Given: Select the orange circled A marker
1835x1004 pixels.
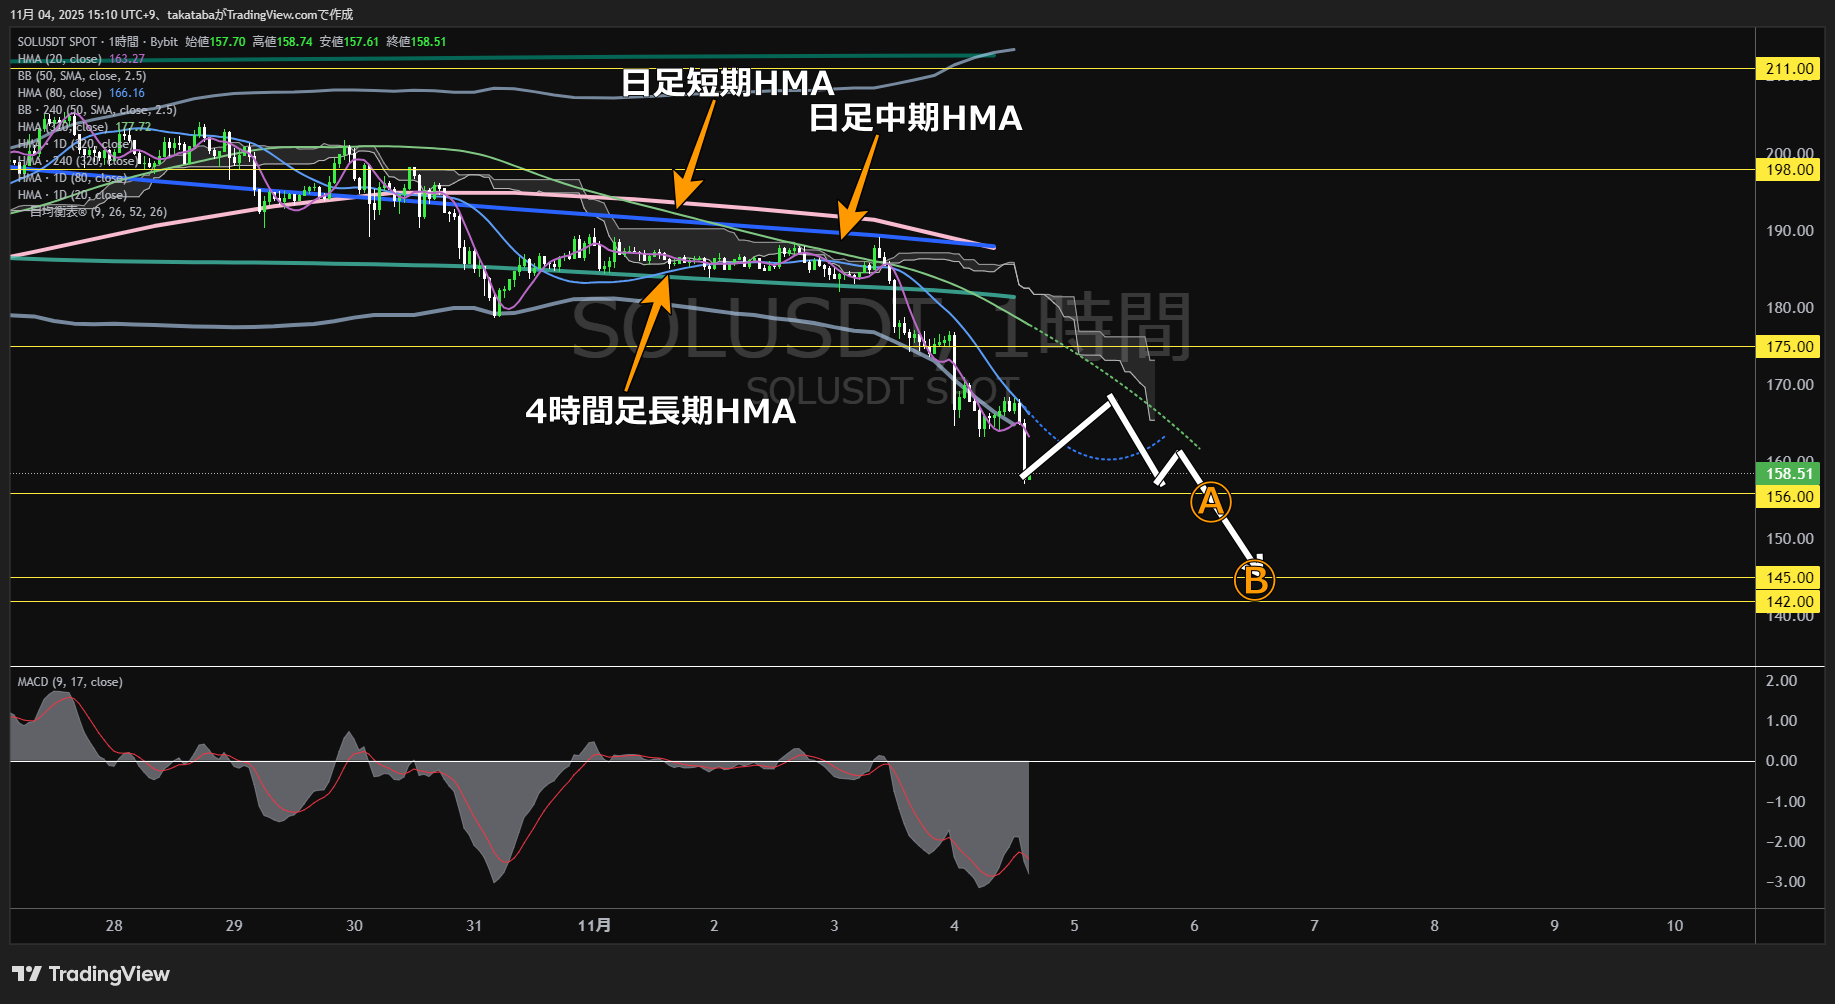Looking at the screenshot, I should tap(1210, 502).
